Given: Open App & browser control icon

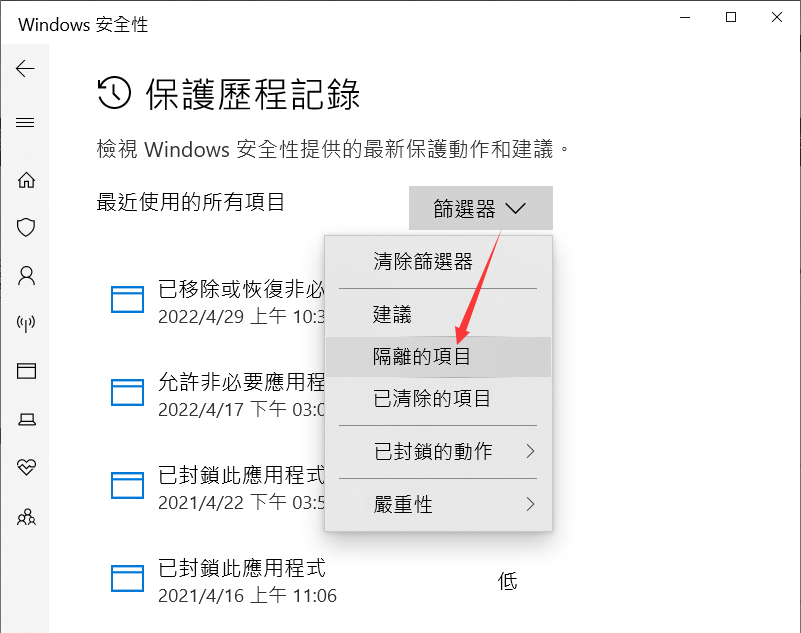Looking at the screenshot, I should 26,371.
